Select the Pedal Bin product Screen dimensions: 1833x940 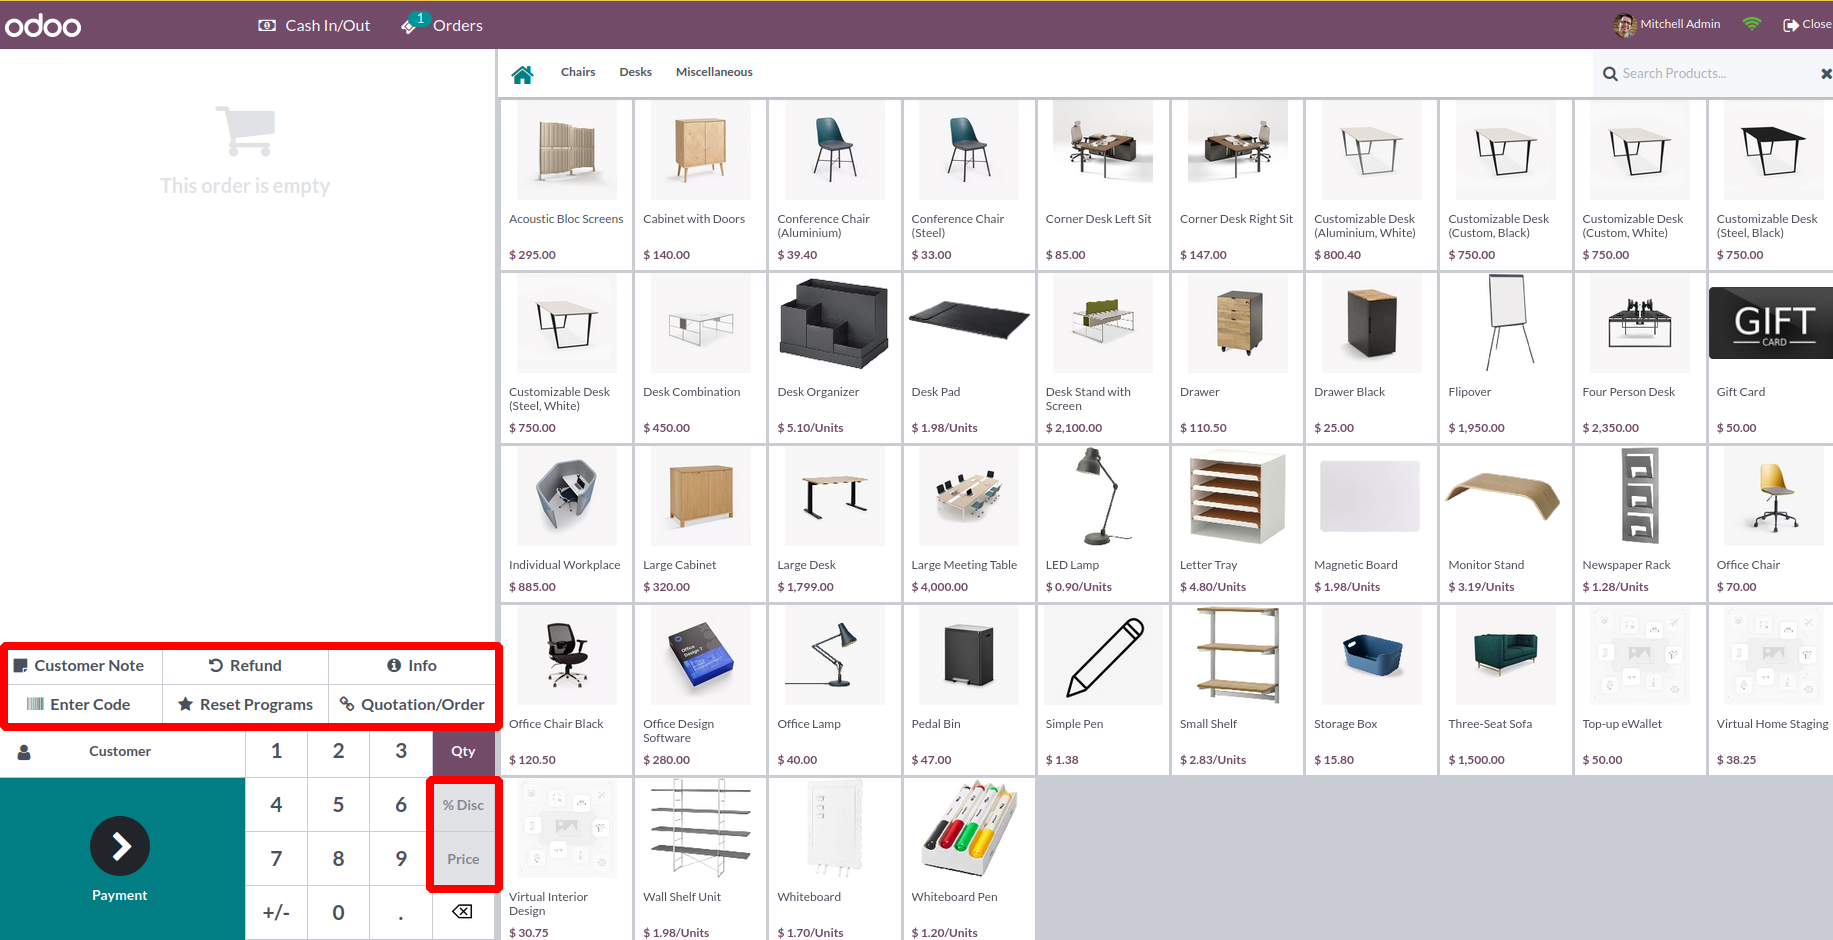coord(969,690)
